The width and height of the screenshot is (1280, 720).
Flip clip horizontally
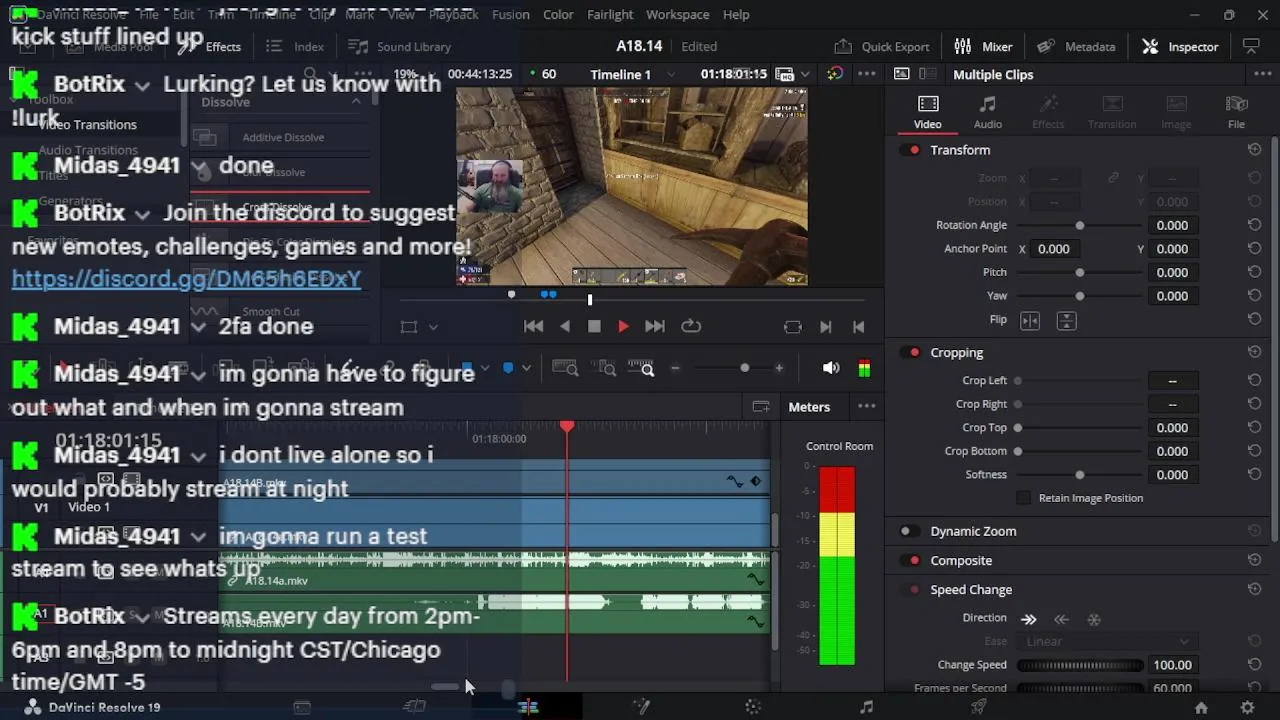pos(1030,320)
